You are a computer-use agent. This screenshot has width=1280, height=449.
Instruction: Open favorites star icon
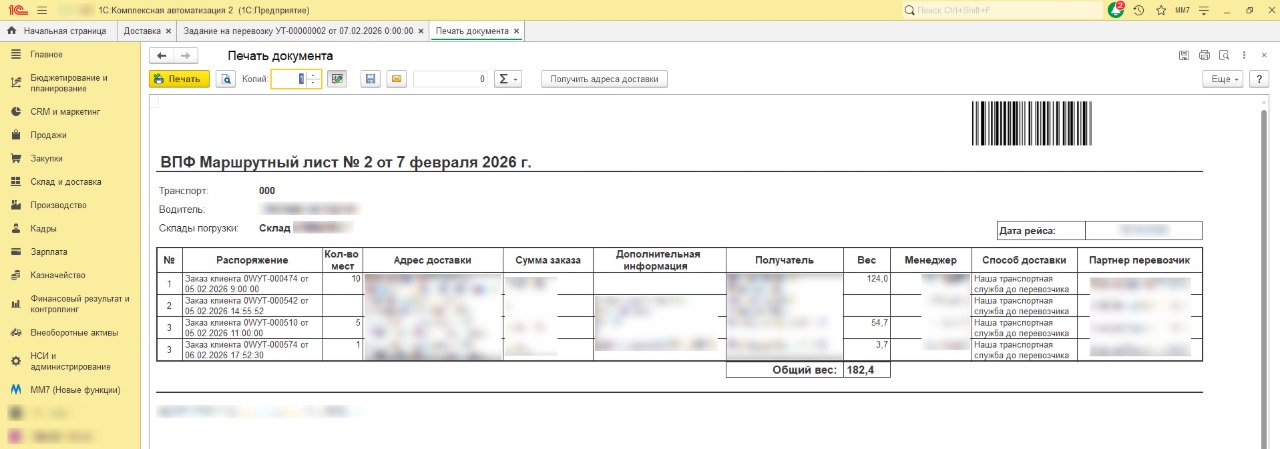(x=1161, y=9)
